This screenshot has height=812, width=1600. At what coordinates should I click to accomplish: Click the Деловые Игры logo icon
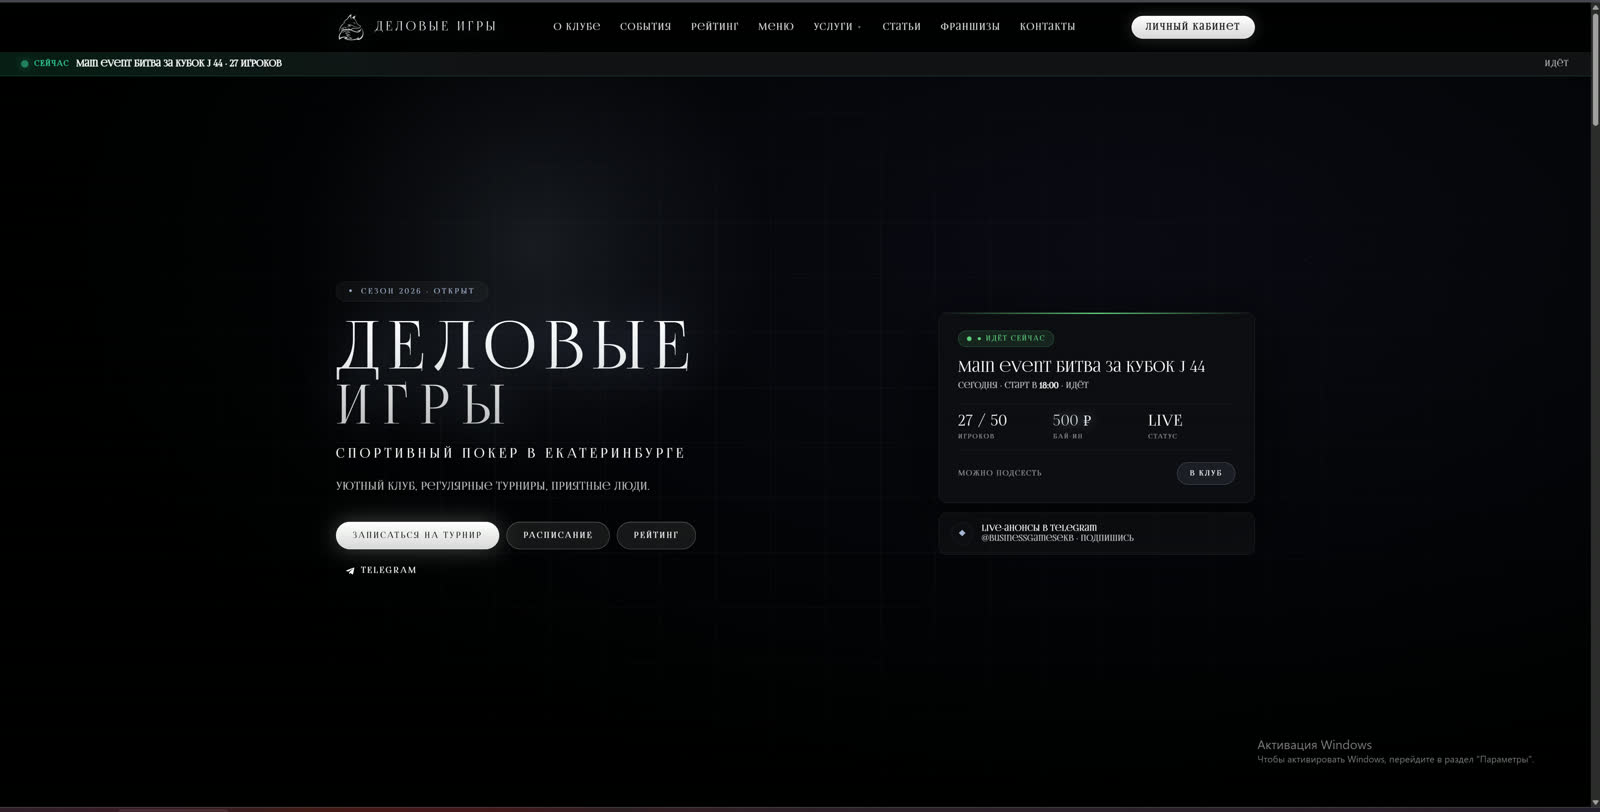coord(351,27)
